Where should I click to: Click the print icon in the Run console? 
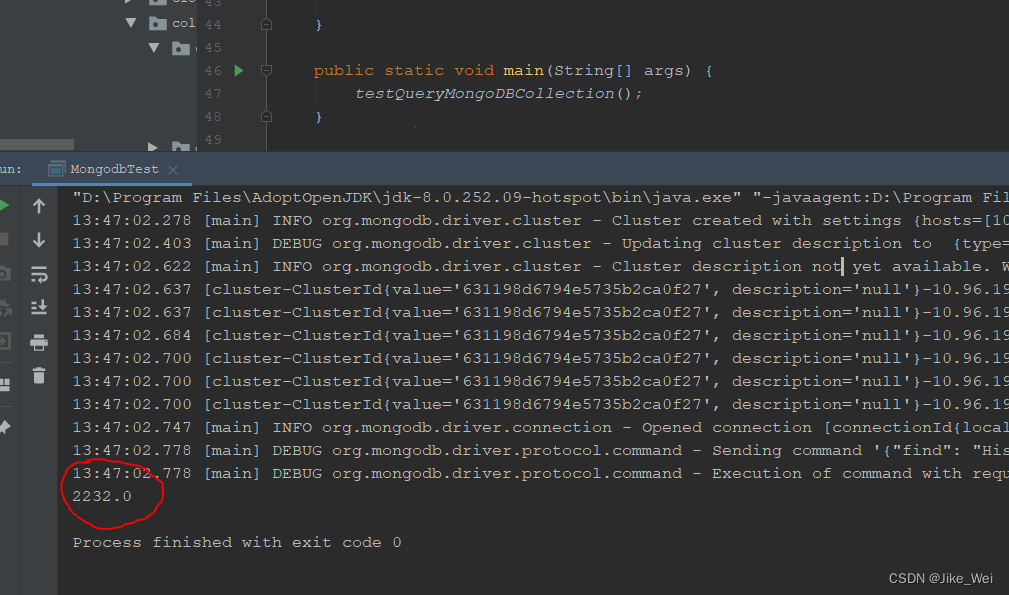pos(39,342)
